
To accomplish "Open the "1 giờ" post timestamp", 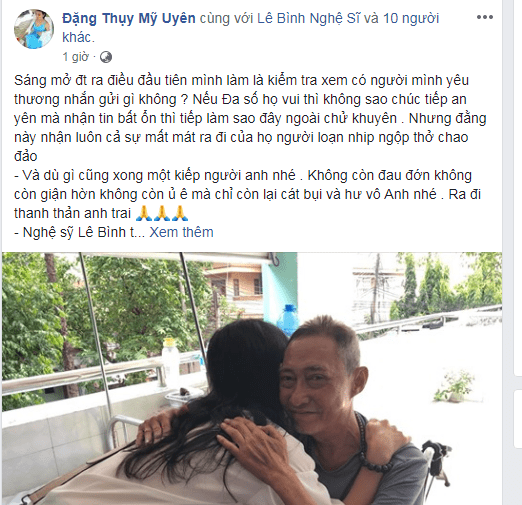I will coord(75,57).
